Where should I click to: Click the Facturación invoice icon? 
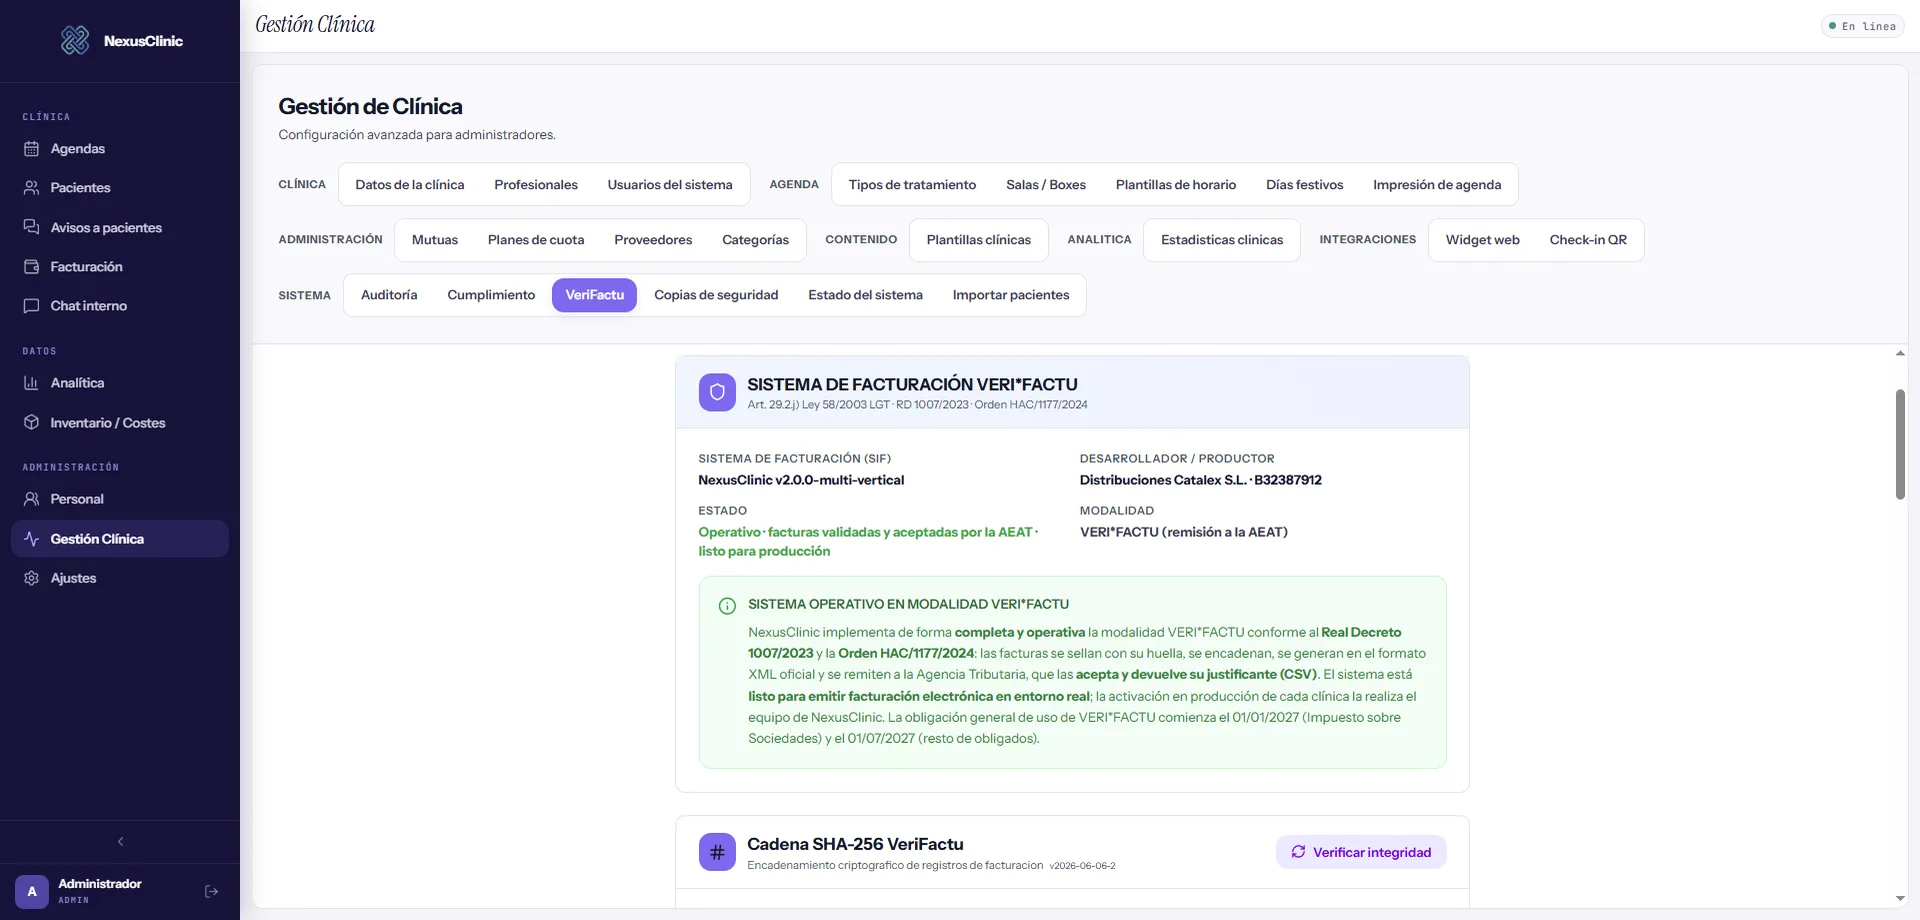[31, 267]
